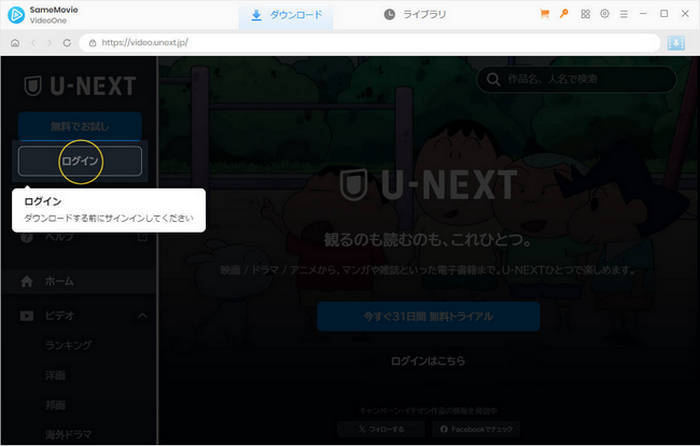Click the URL address bar
Screen dimensions: 700x446
(x=370, y=43)
